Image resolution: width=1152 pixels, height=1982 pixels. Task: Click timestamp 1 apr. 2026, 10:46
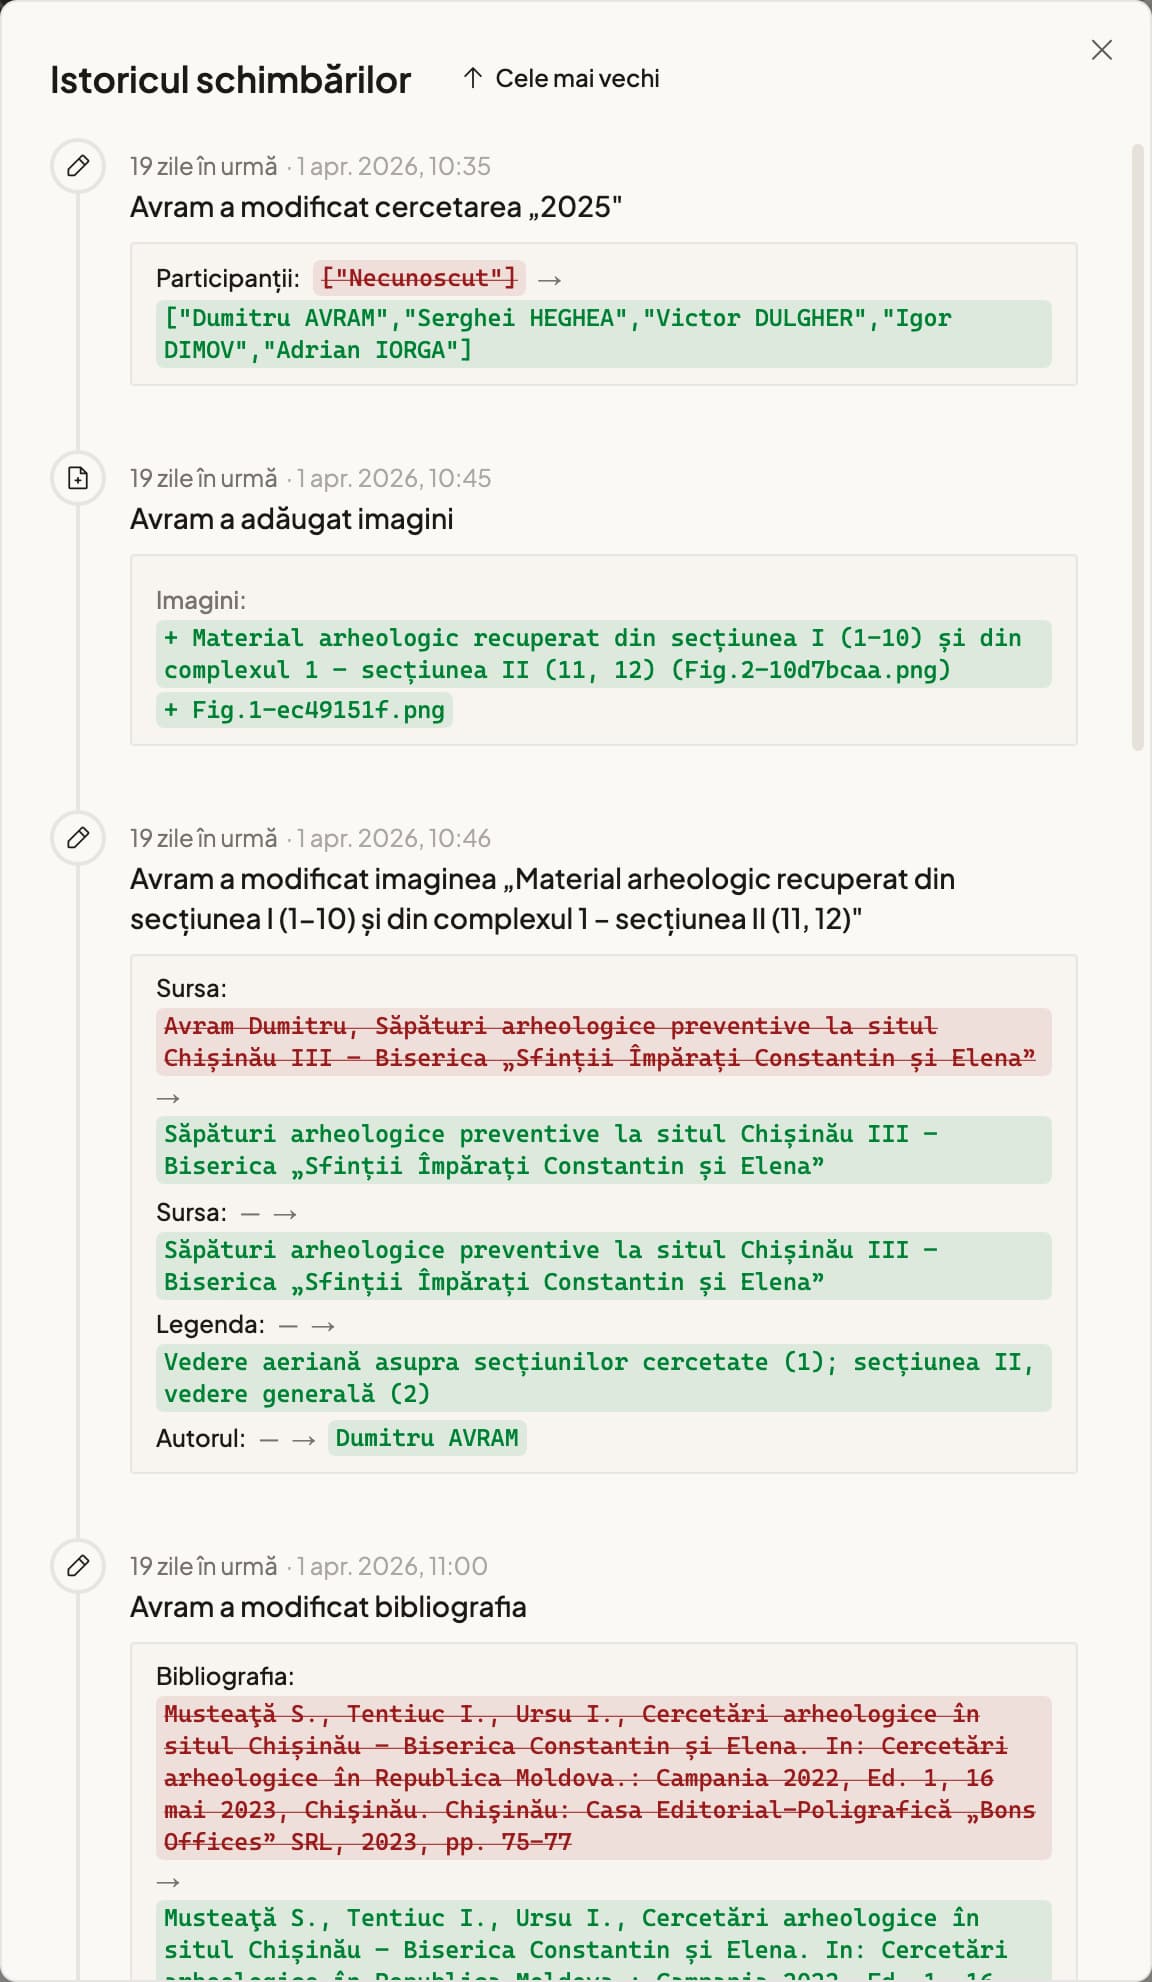click(394, 838)
